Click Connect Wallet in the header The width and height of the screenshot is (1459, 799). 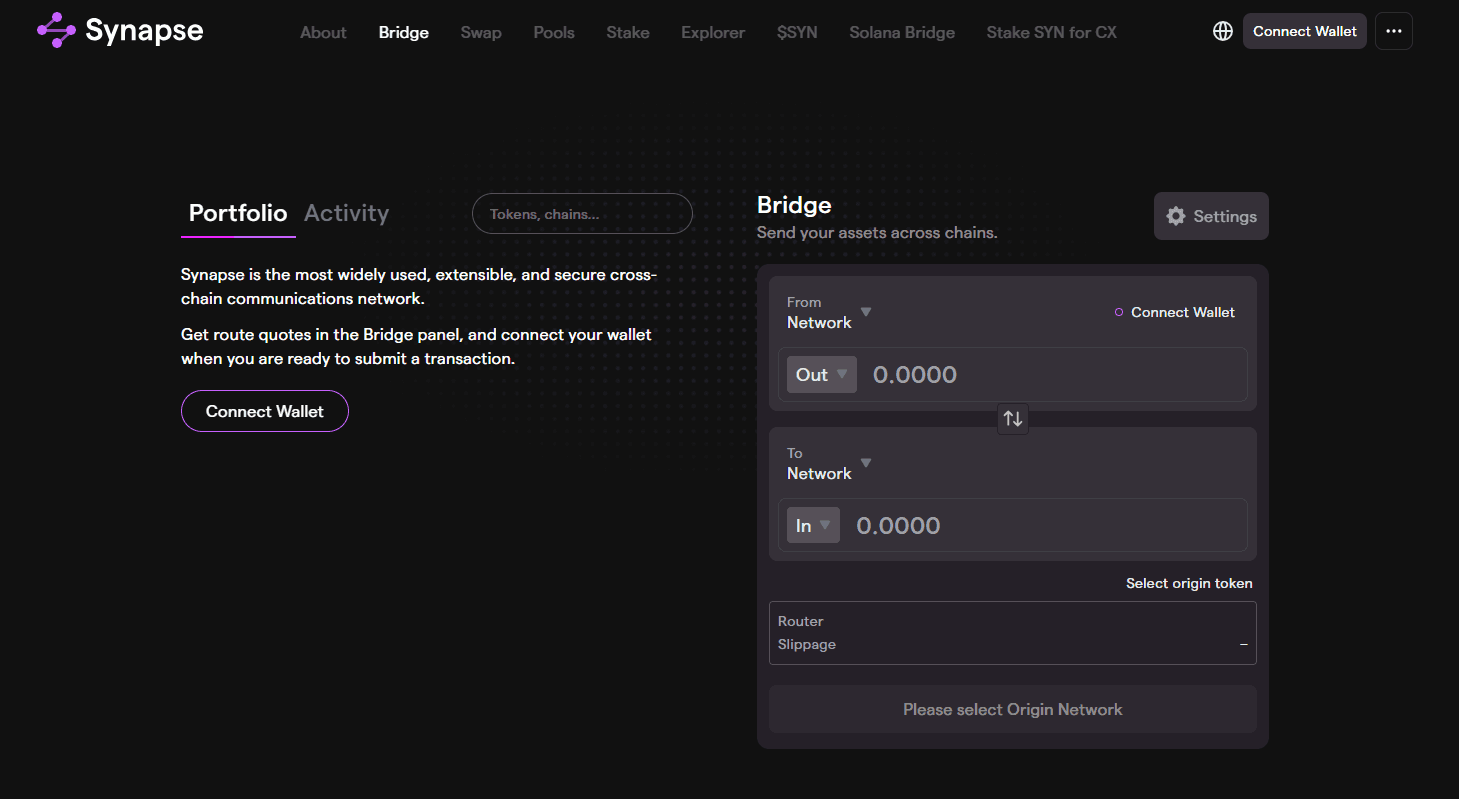1305,31
